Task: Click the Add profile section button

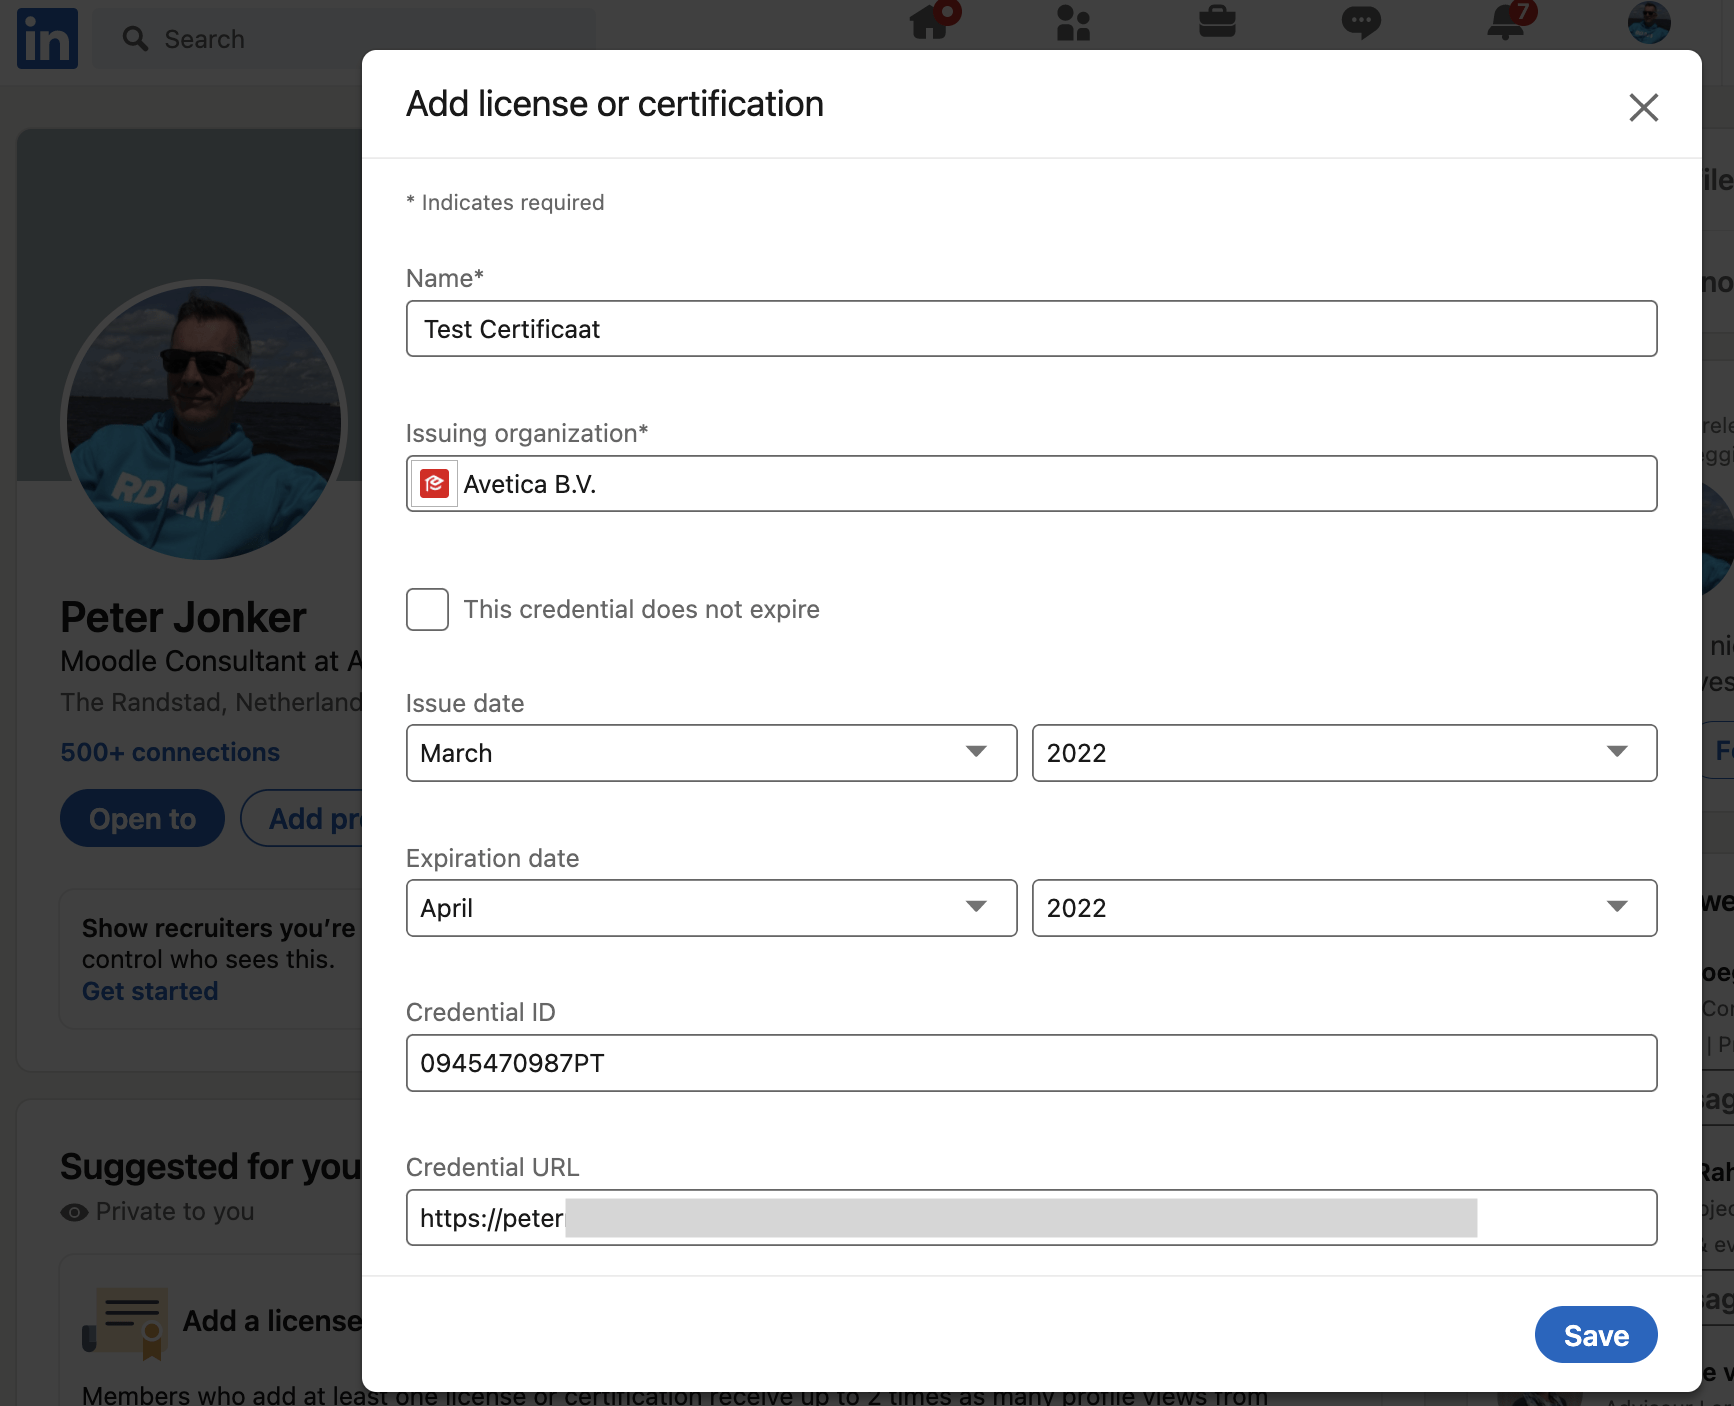Action: [x=302, y=818]
